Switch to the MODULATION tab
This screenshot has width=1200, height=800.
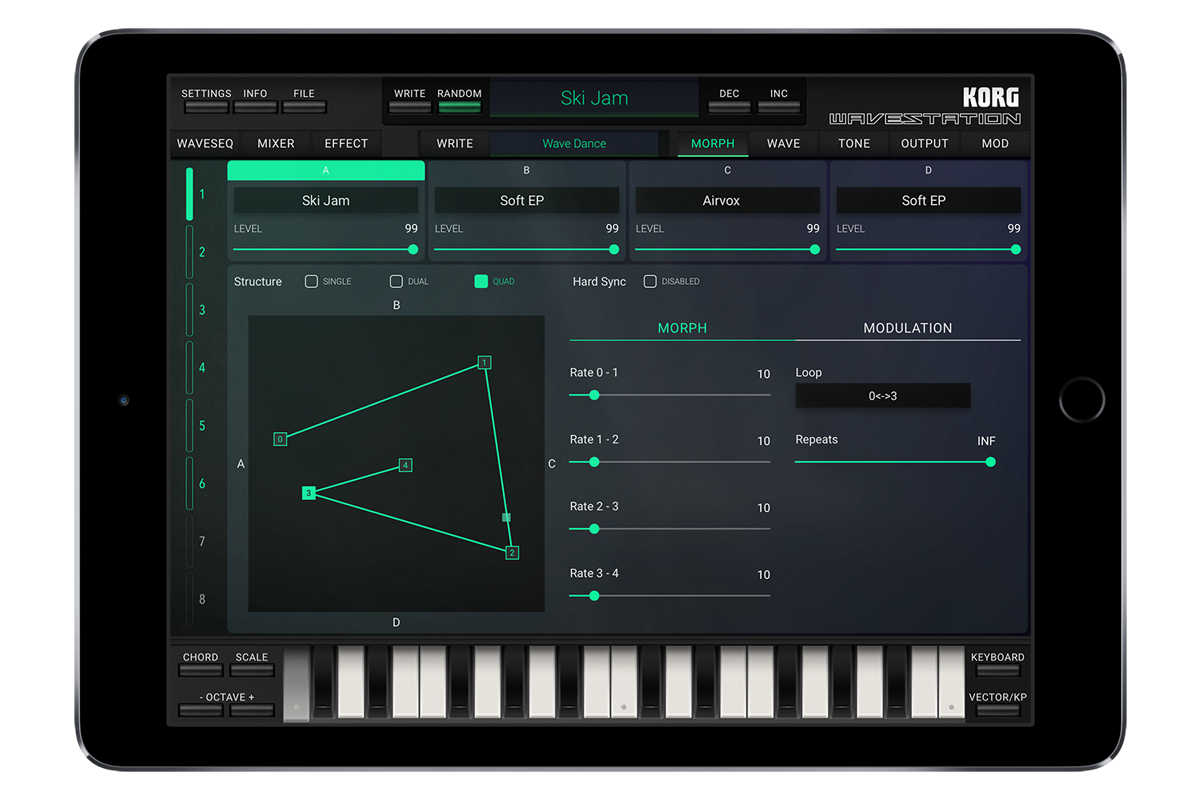pos(907,328)
